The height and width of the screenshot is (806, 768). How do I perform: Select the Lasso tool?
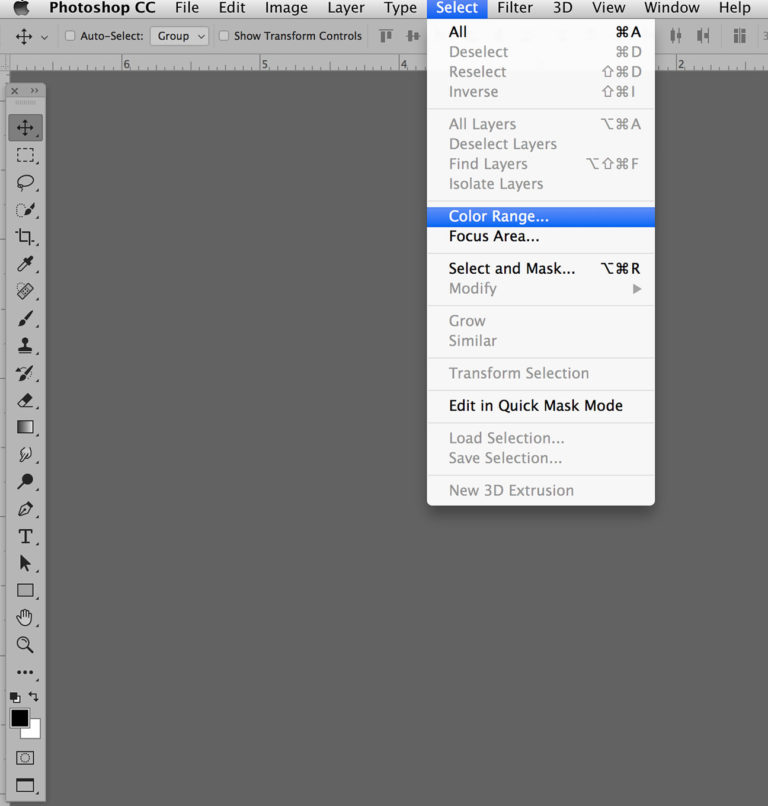[25, 182]
